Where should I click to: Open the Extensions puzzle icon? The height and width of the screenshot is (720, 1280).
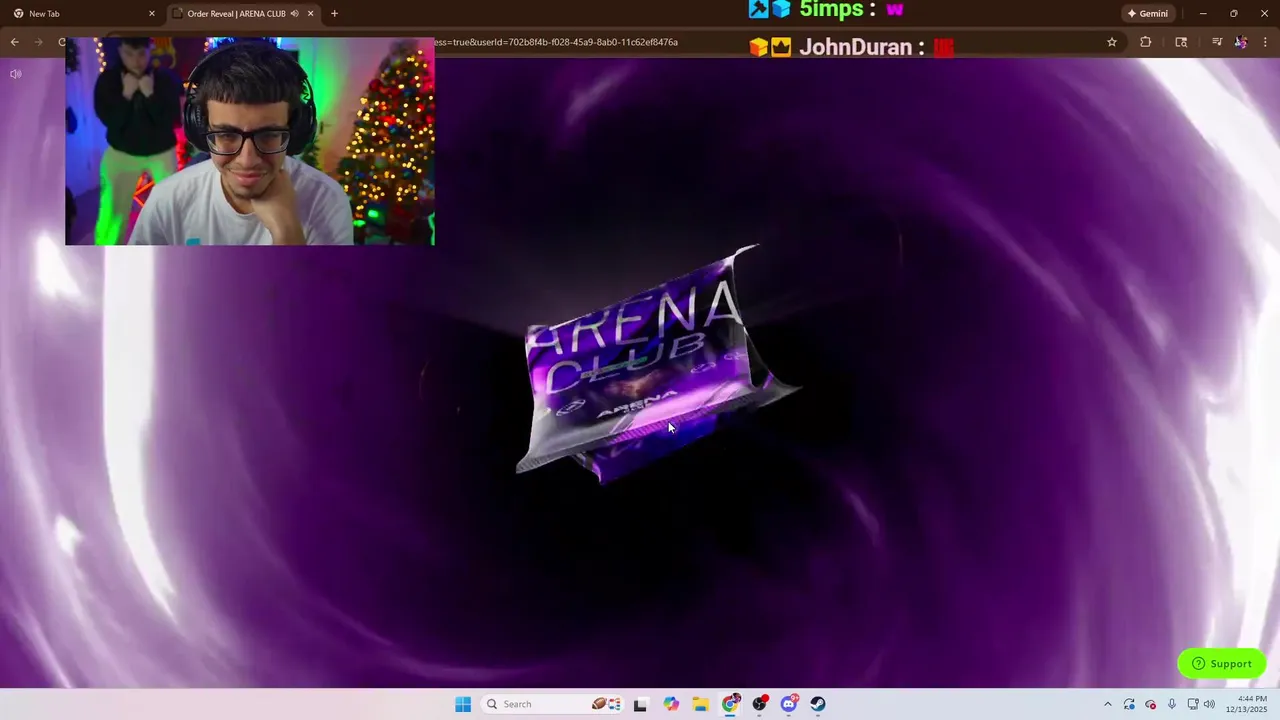[x=1146, y=42]
